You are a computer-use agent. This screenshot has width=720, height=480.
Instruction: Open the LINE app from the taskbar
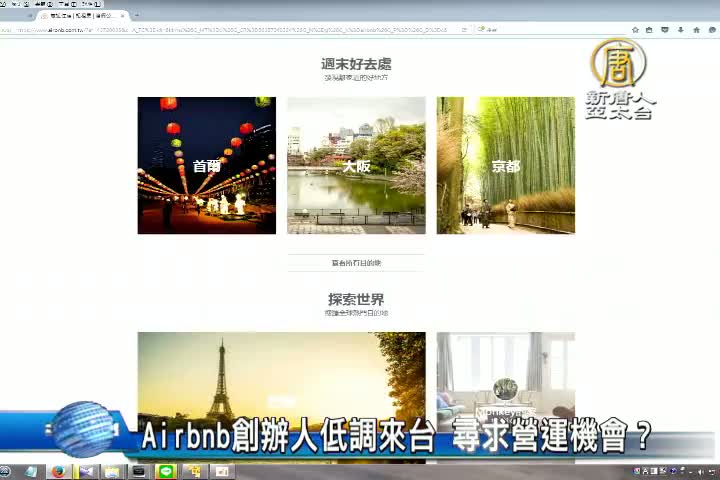[166, 471]
